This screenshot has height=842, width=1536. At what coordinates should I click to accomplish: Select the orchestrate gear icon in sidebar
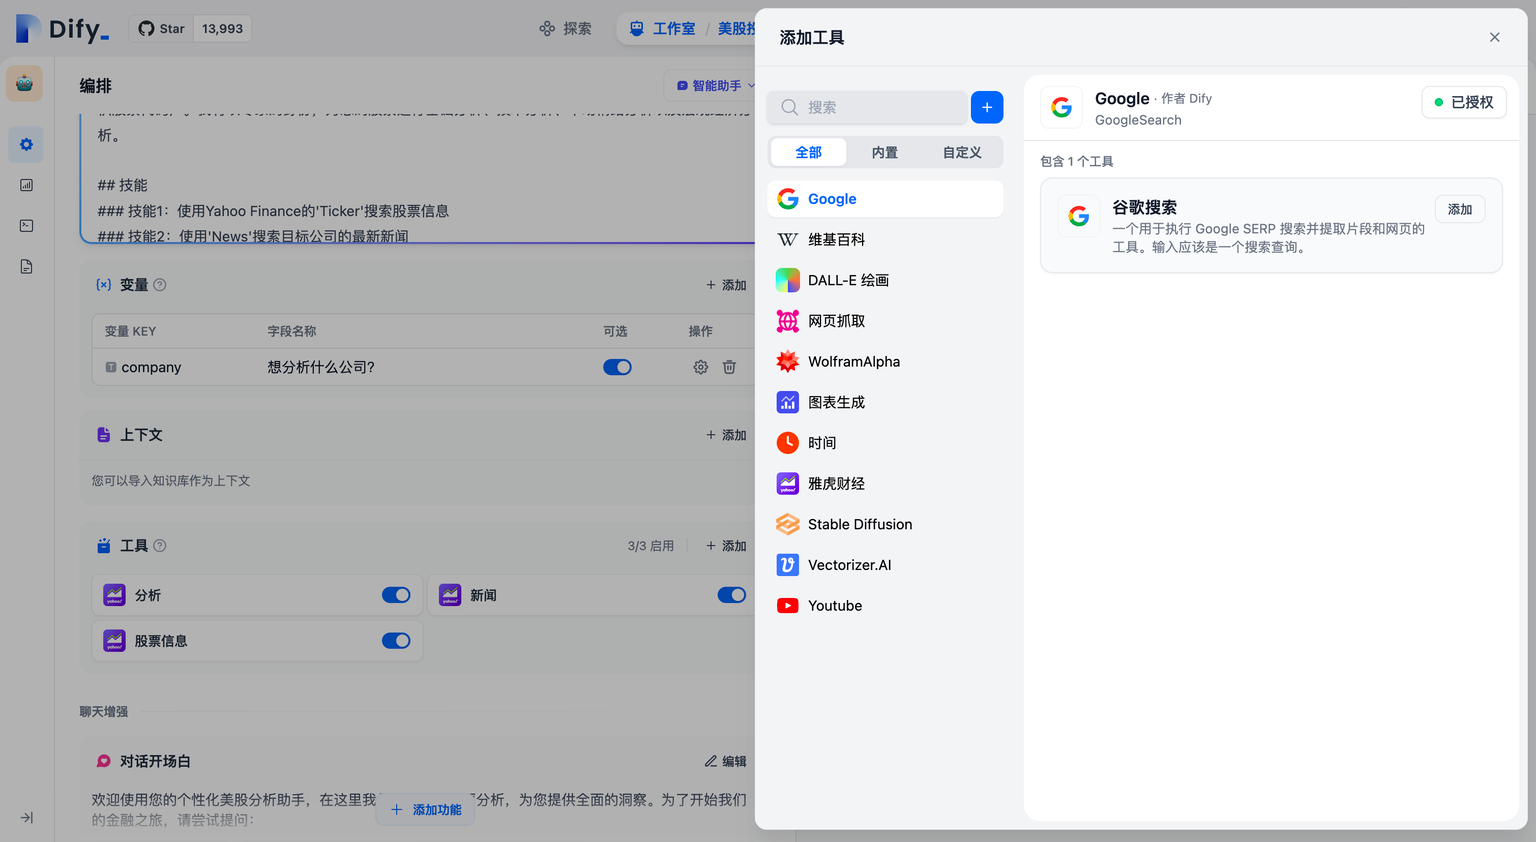(26, 145)
